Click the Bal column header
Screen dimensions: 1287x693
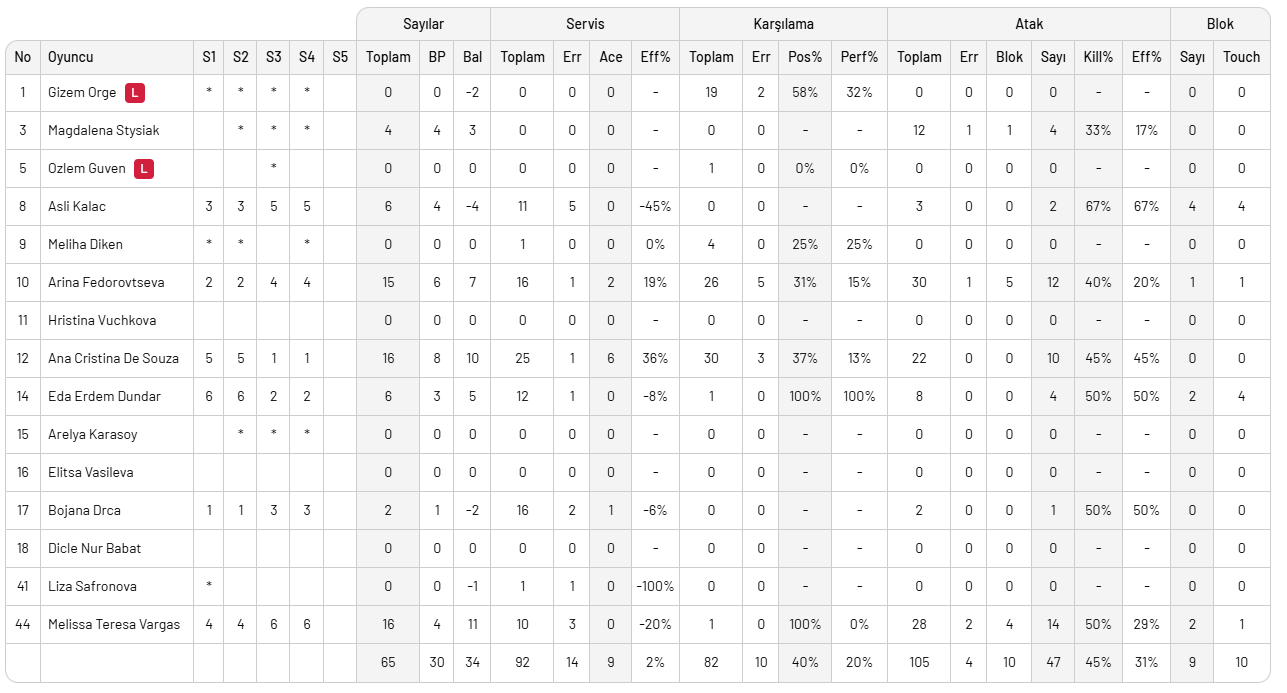tap(472, 57)
